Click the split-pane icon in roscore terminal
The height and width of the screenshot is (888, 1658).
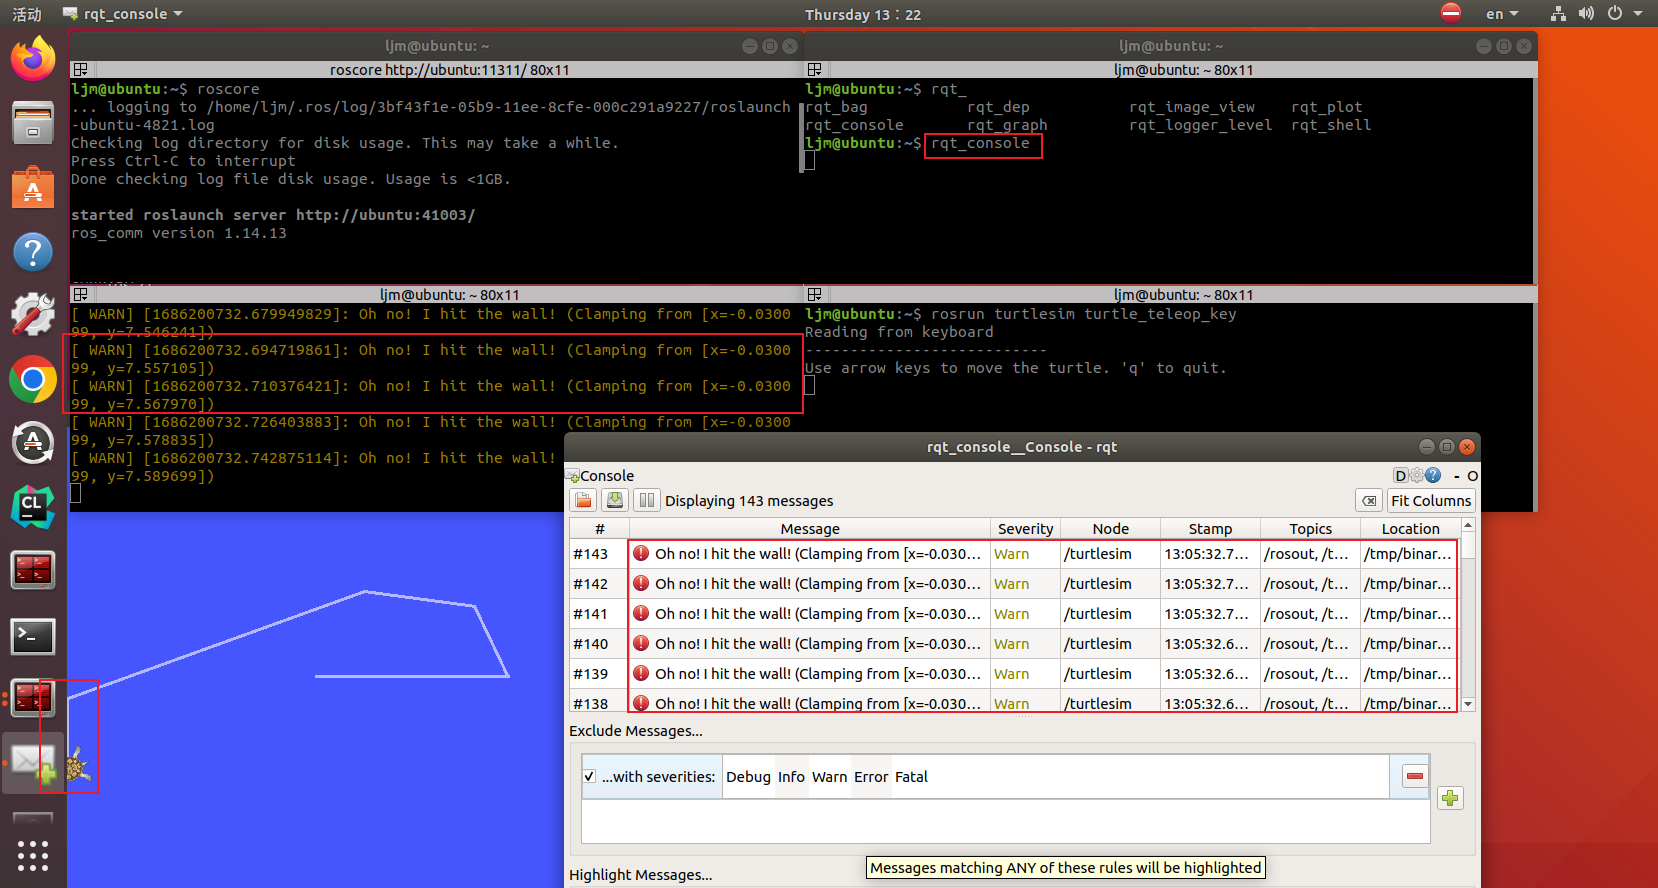81,69
